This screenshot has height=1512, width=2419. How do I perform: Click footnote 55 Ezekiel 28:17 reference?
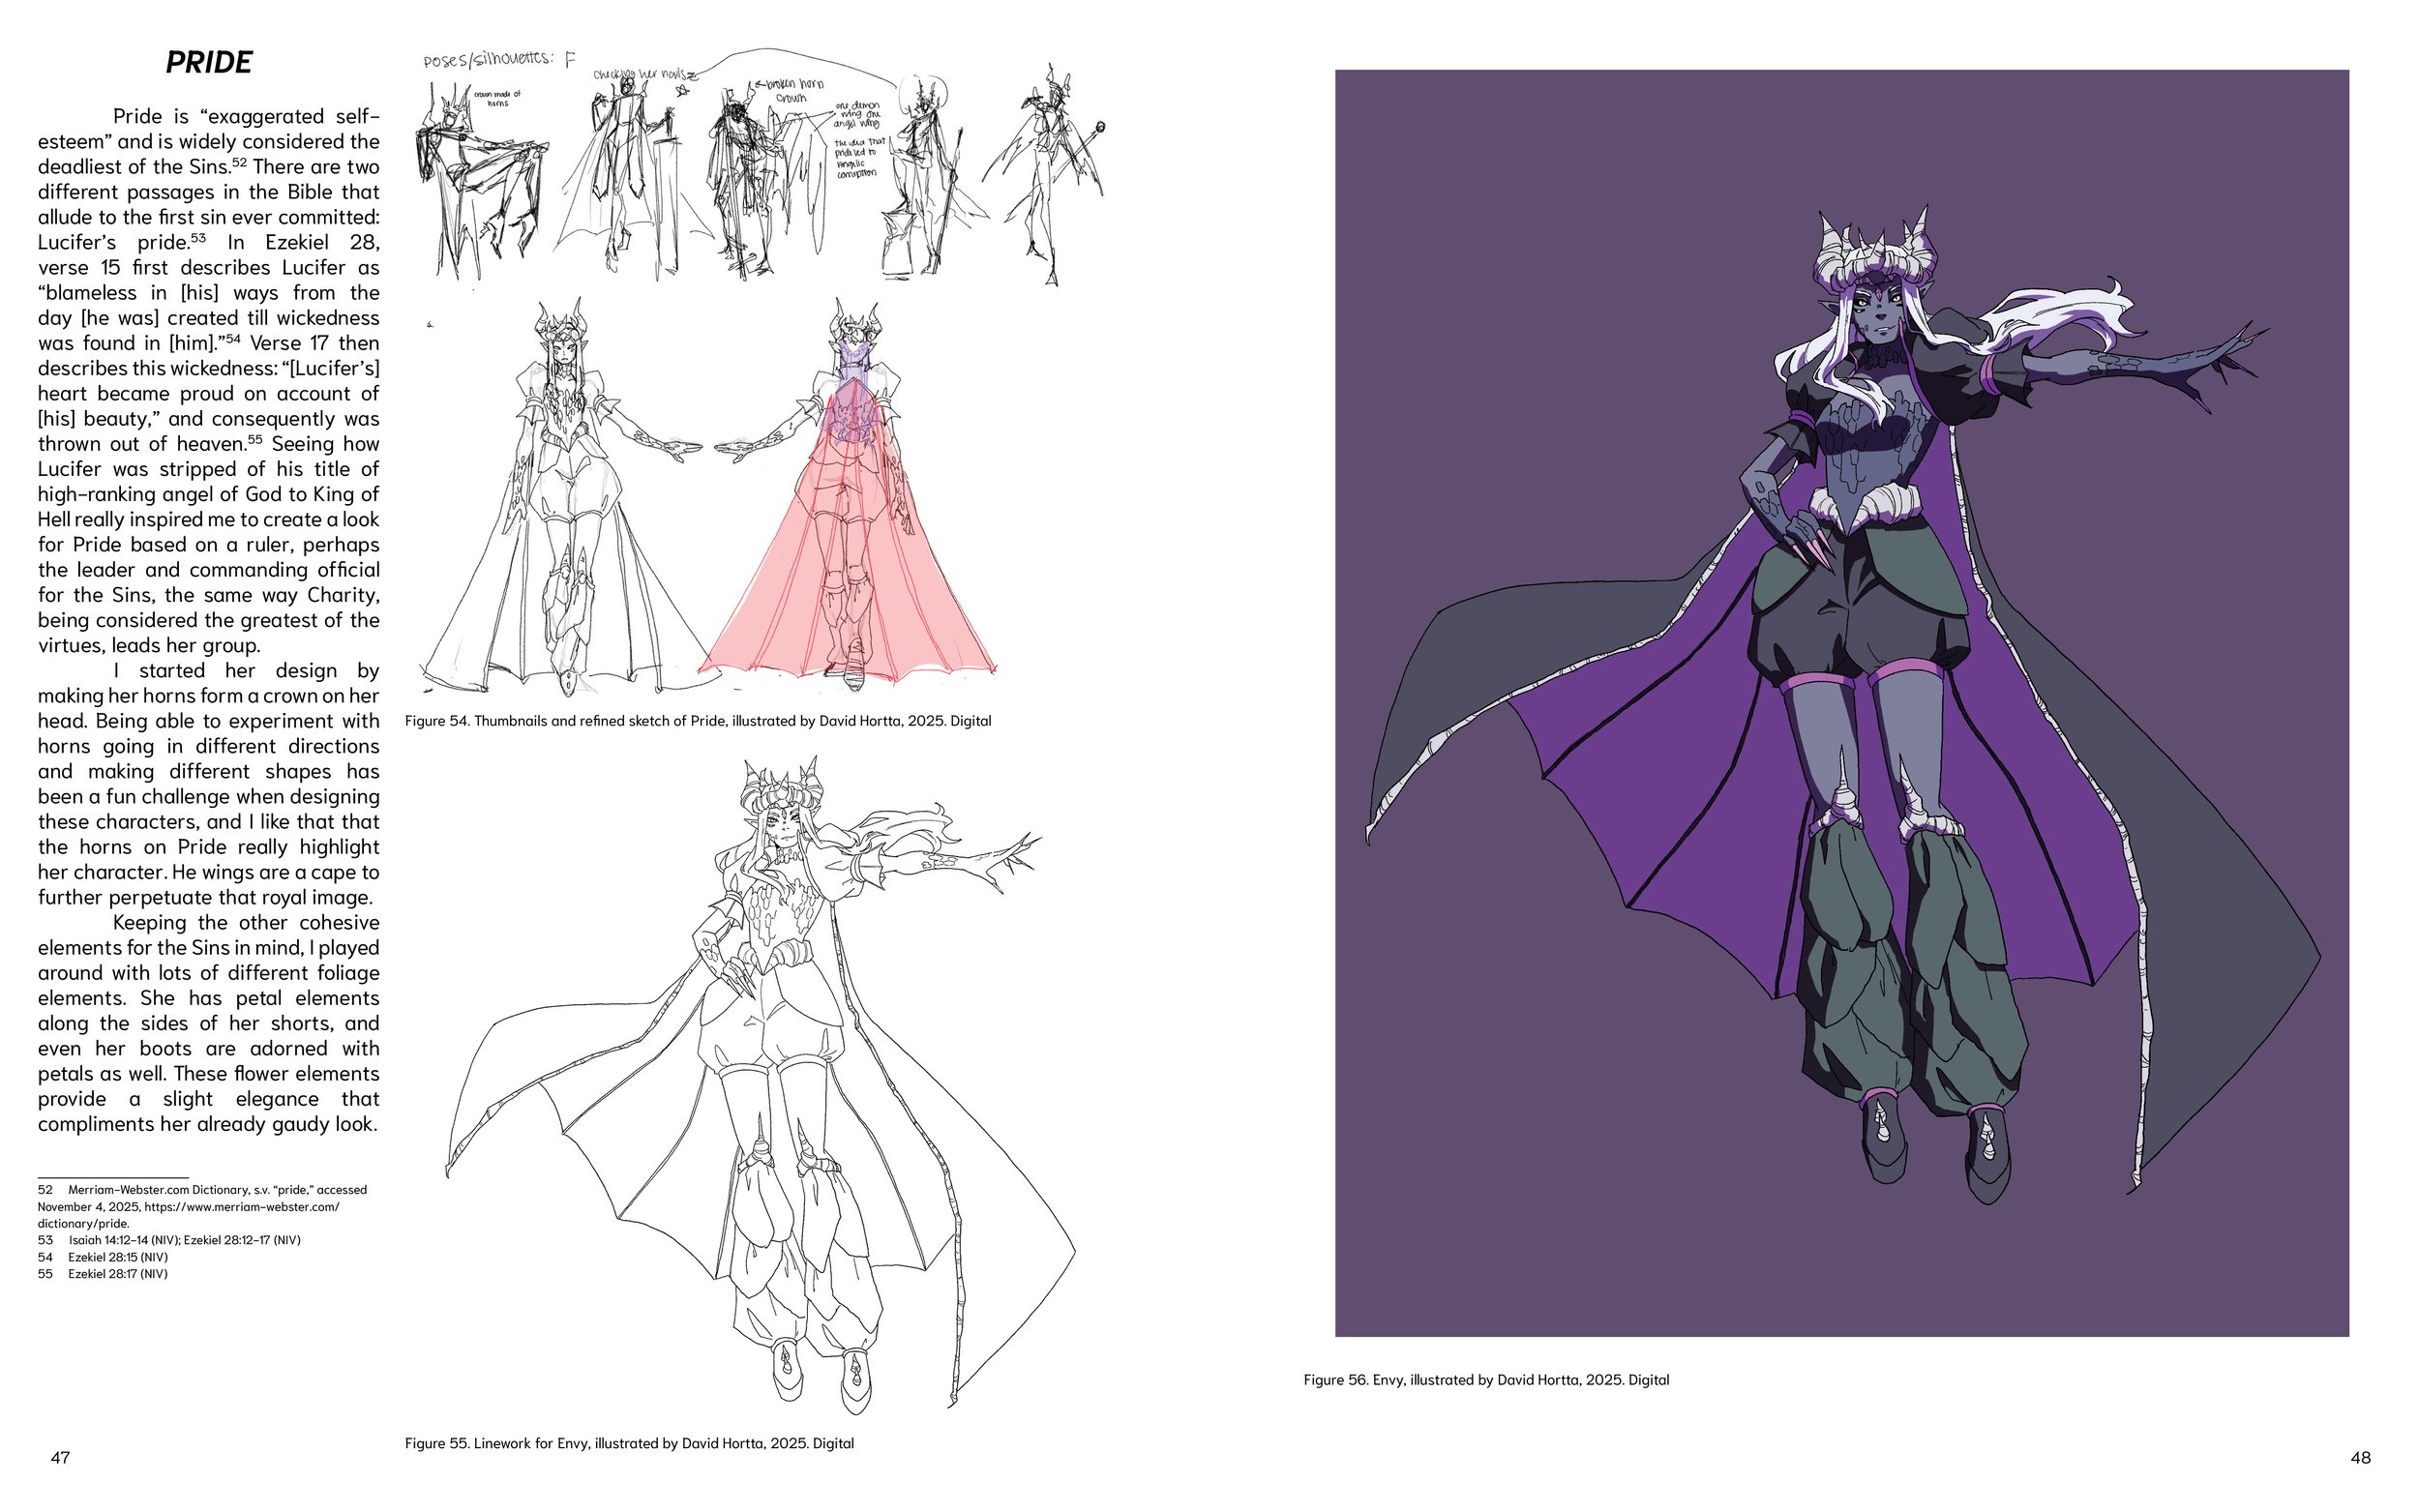coord(117,1274)
